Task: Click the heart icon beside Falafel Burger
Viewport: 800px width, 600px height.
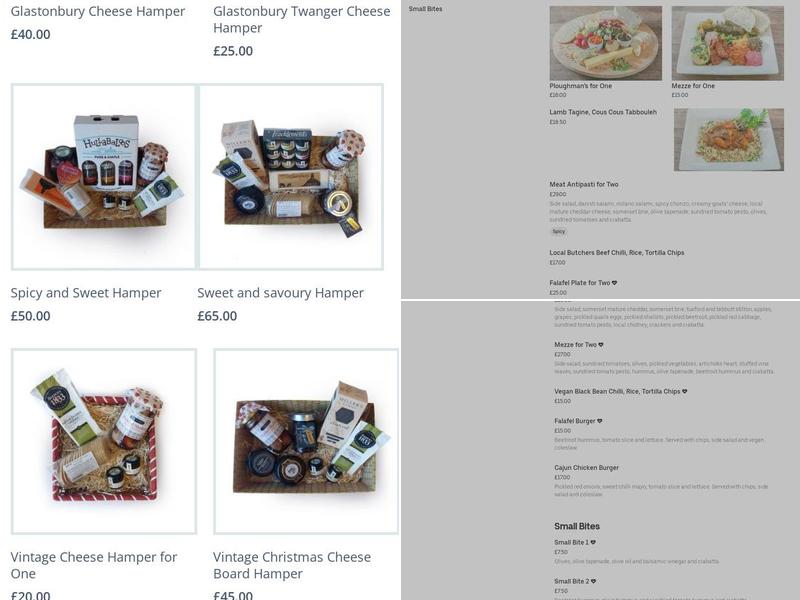Action: click(x=599, y=421)
